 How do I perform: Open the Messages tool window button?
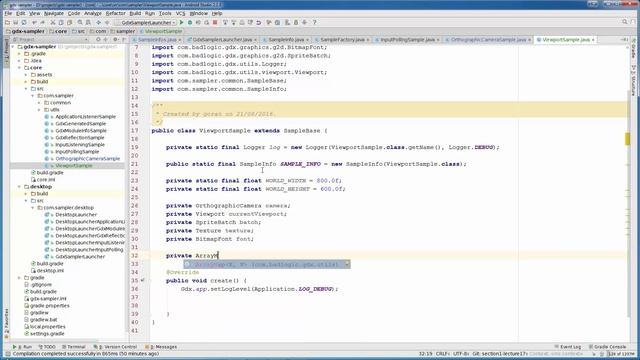point(161,347)
